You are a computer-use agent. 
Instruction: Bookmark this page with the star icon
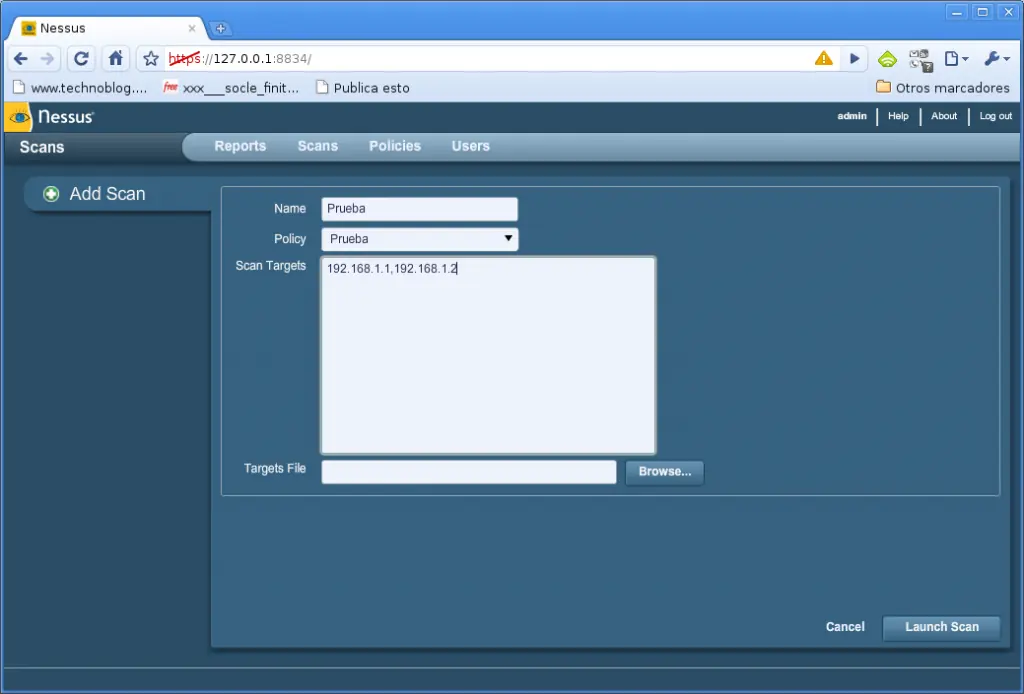[151, 59]
